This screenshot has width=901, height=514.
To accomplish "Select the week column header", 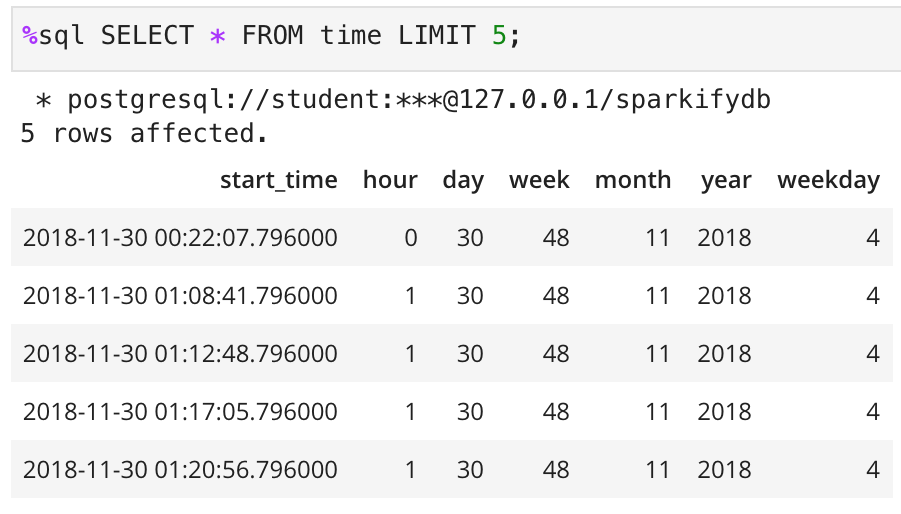I will tap(539, 180).
